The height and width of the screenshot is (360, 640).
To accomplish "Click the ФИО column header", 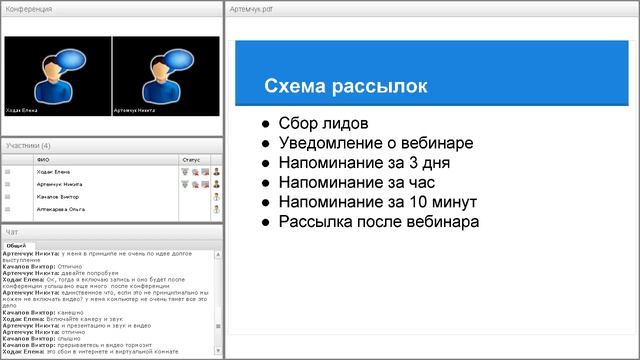I will (106, 160).
